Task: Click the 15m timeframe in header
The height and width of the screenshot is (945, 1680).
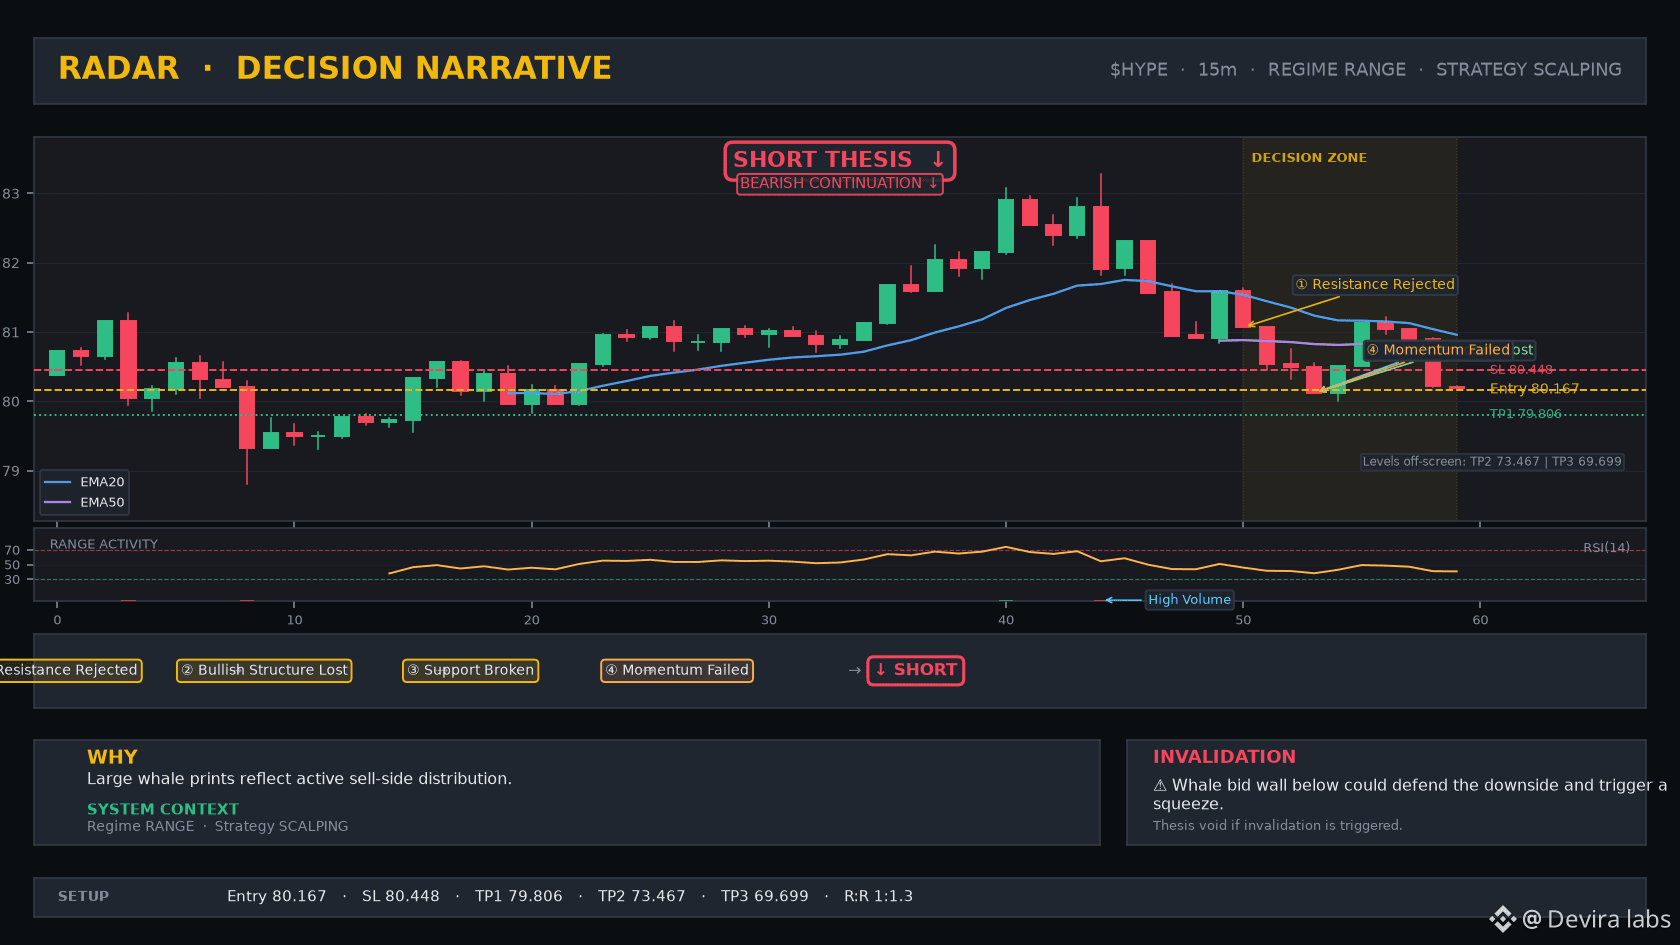Action: coord(1217,70)
